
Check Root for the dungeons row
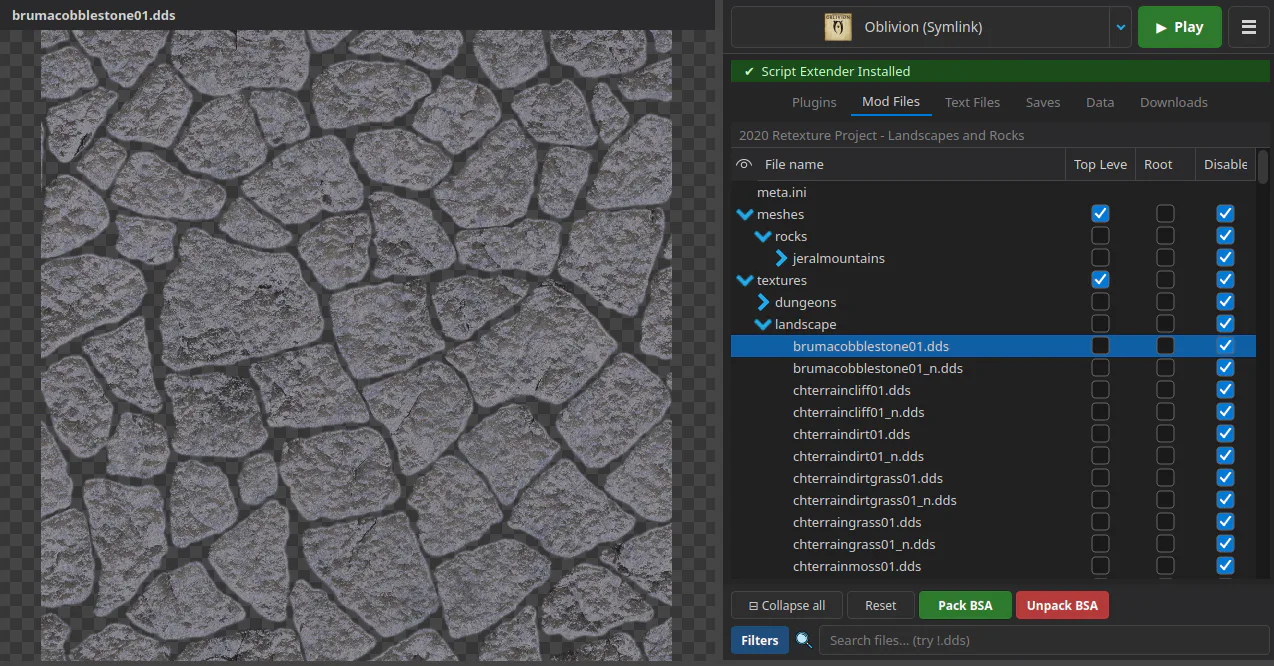(1165, 302)
